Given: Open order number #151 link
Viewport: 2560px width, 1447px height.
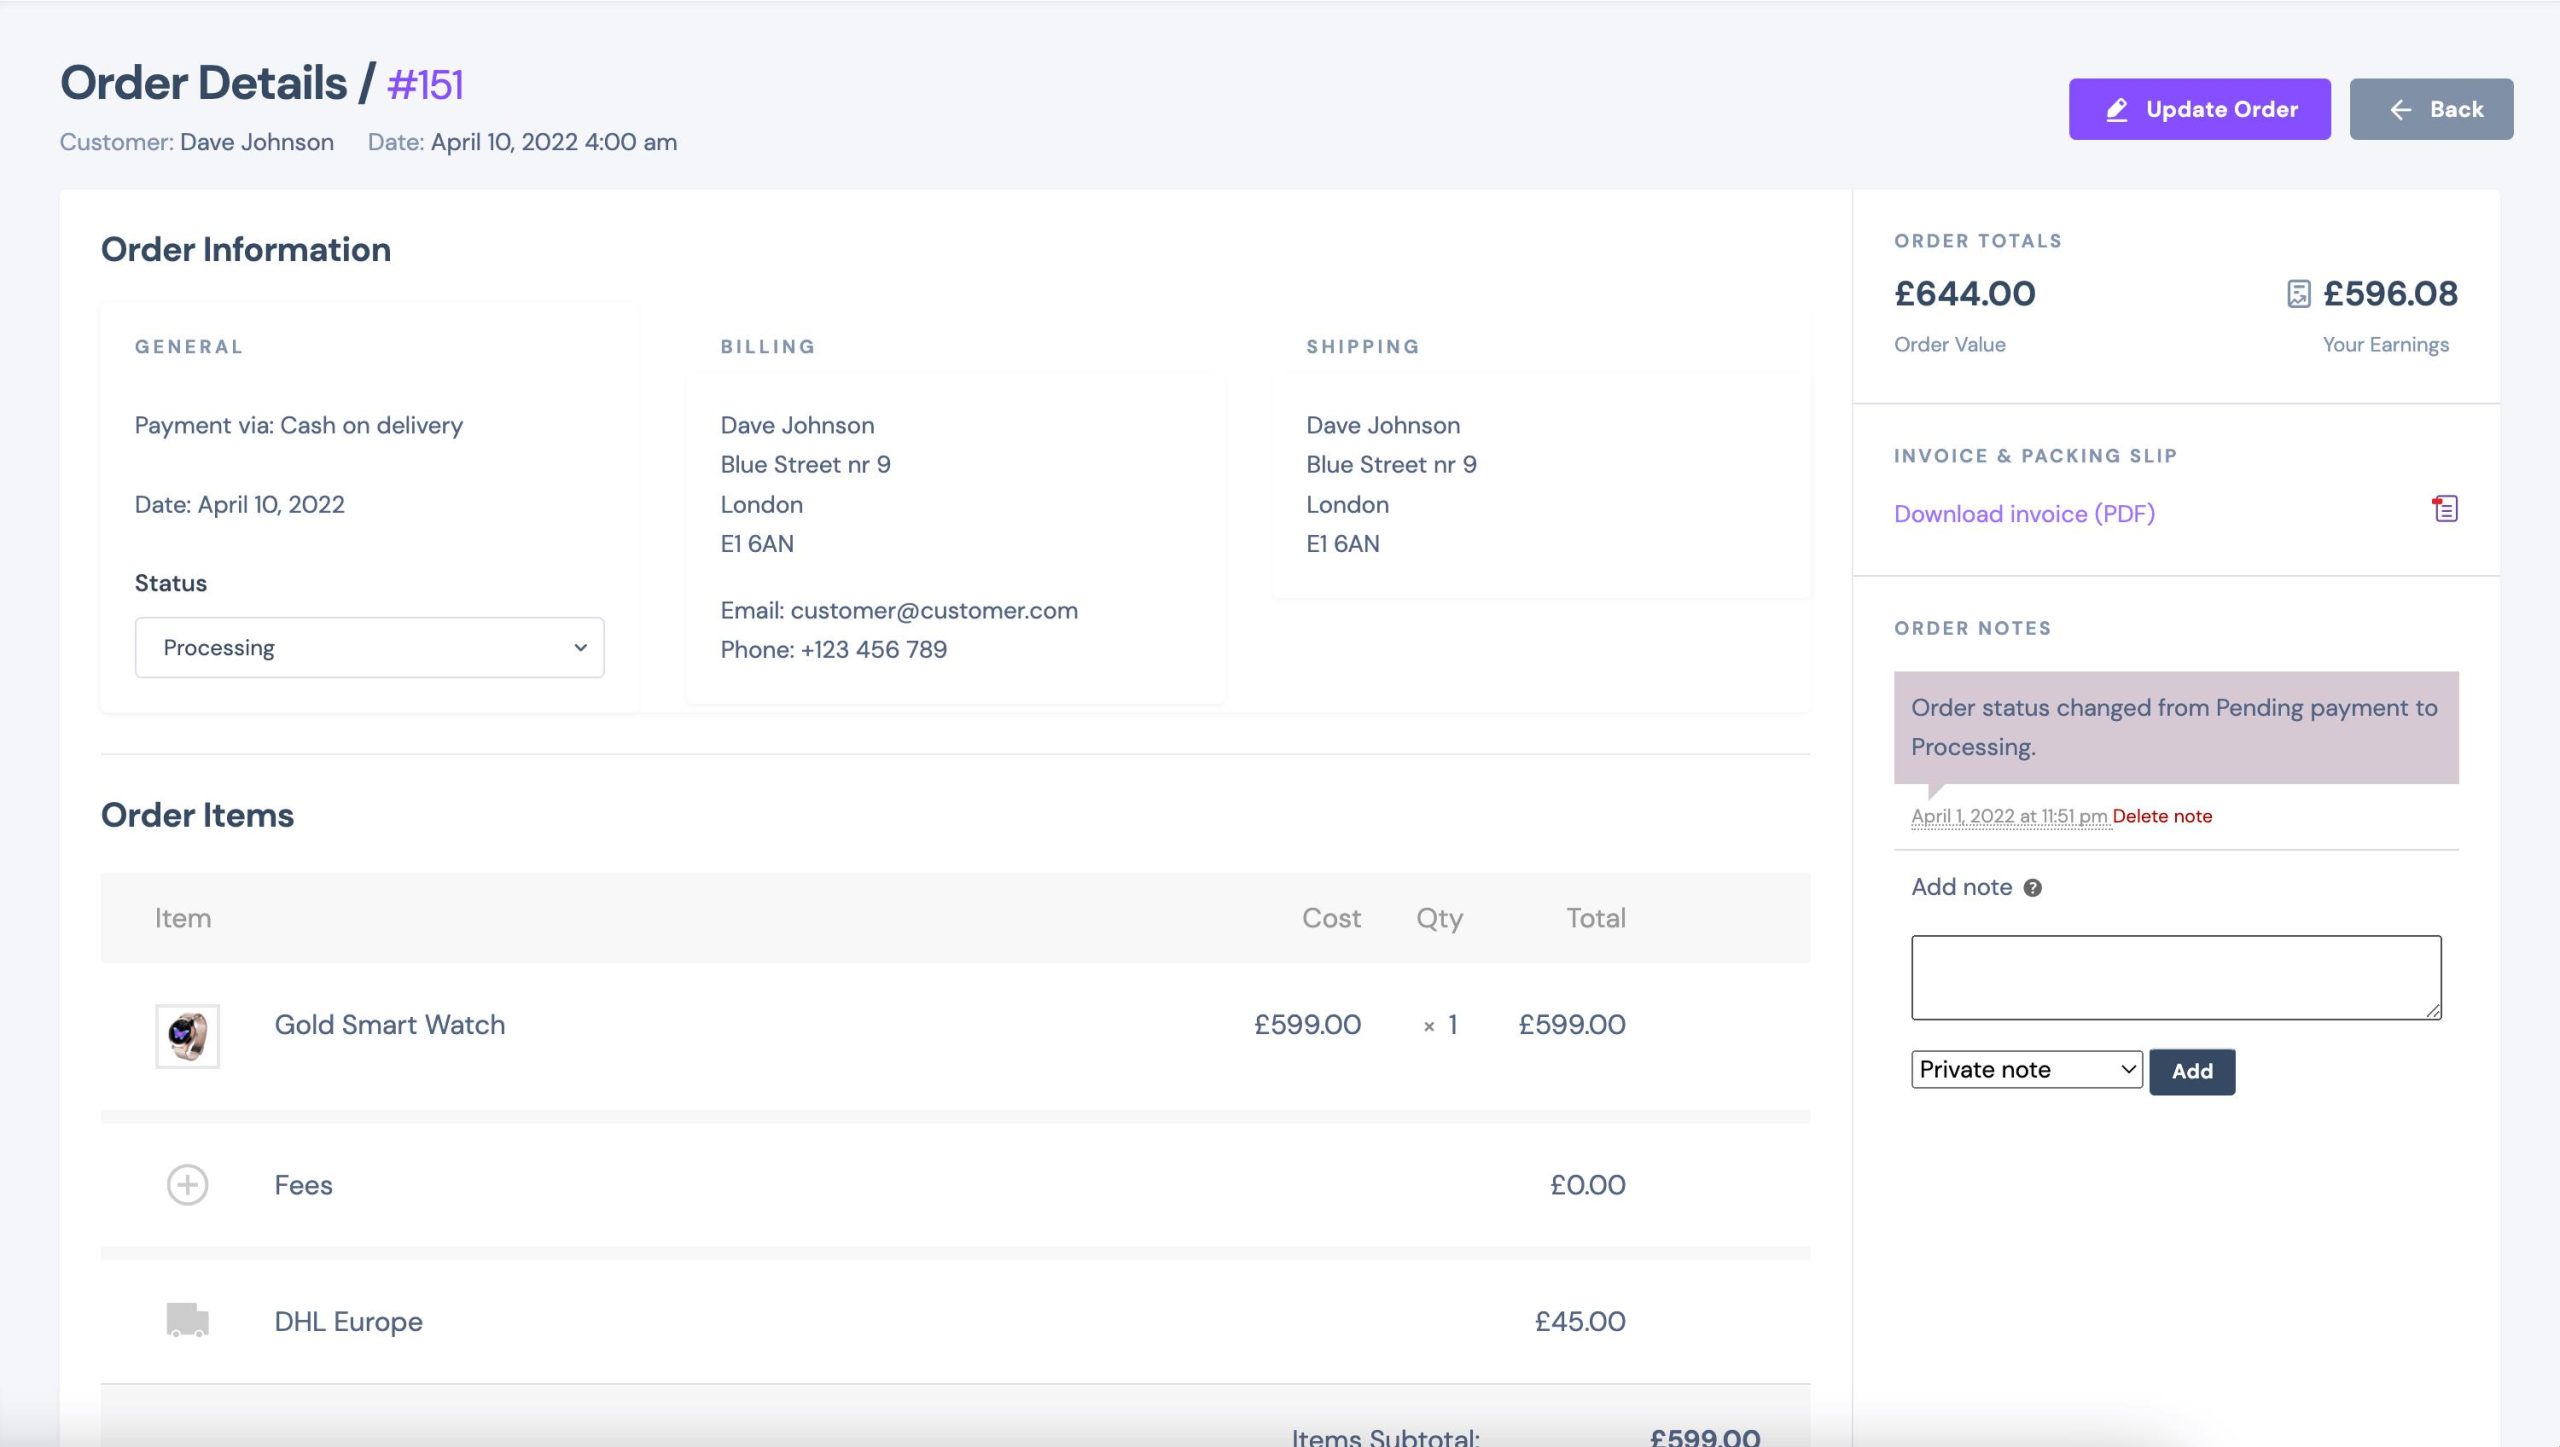Looking at the screenshot, I should coord(425,84).
